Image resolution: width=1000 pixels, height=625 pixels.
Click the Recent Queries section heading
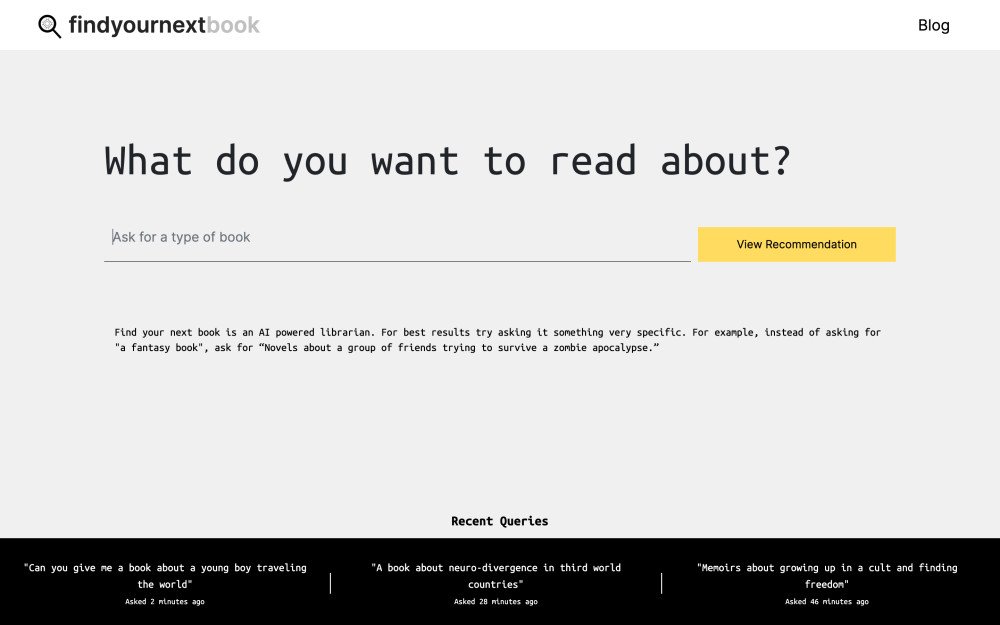coord(500,520)
